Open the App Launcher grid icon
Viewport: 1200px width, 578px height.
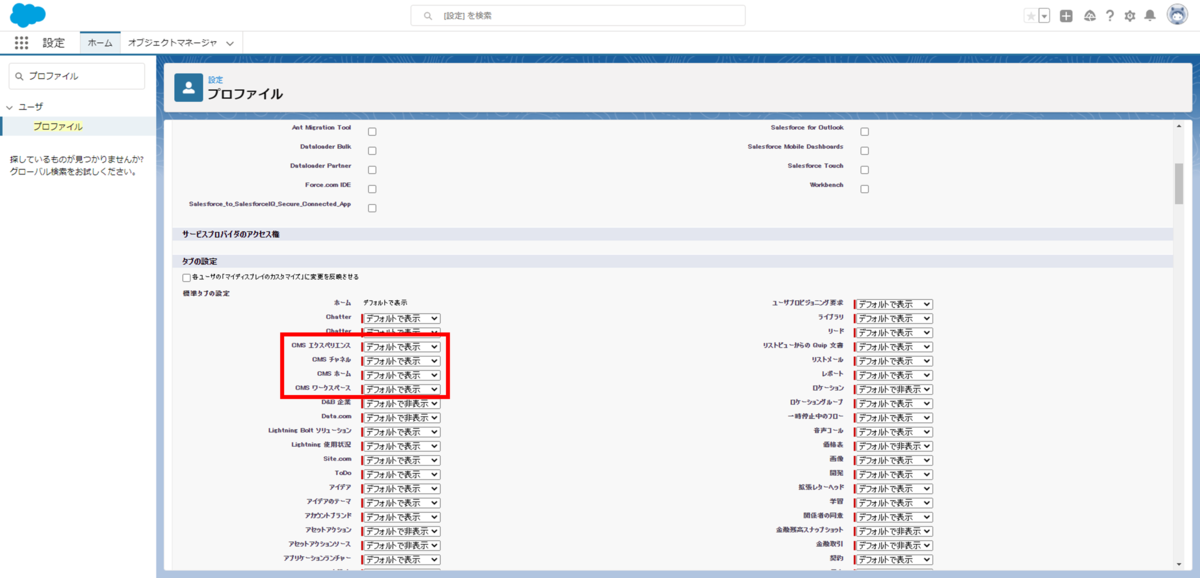21,43
